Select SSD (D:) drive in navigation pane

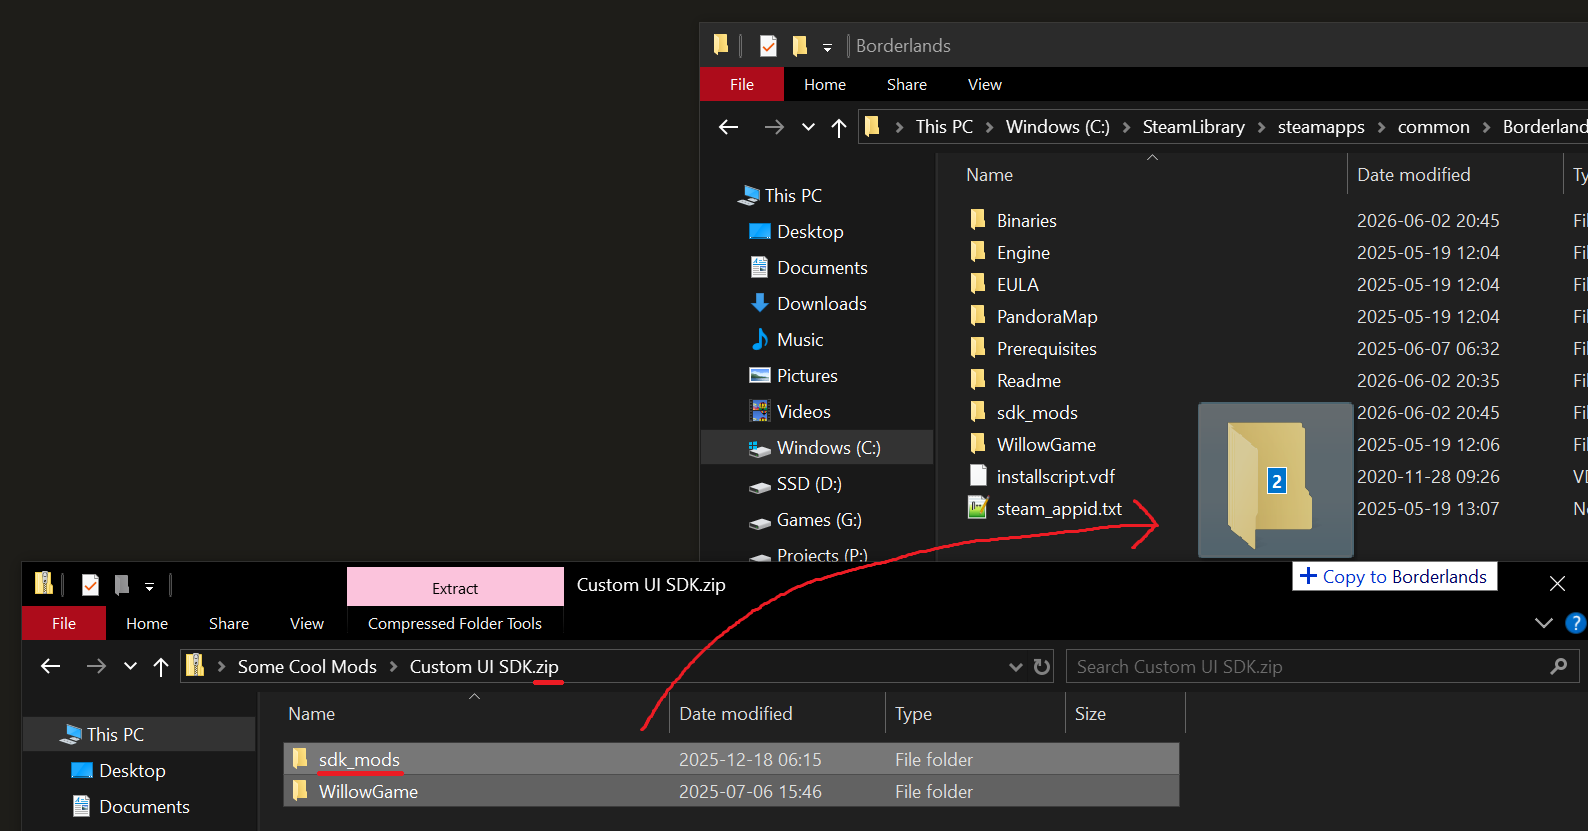pyautogui.click(x=795, y=484)
